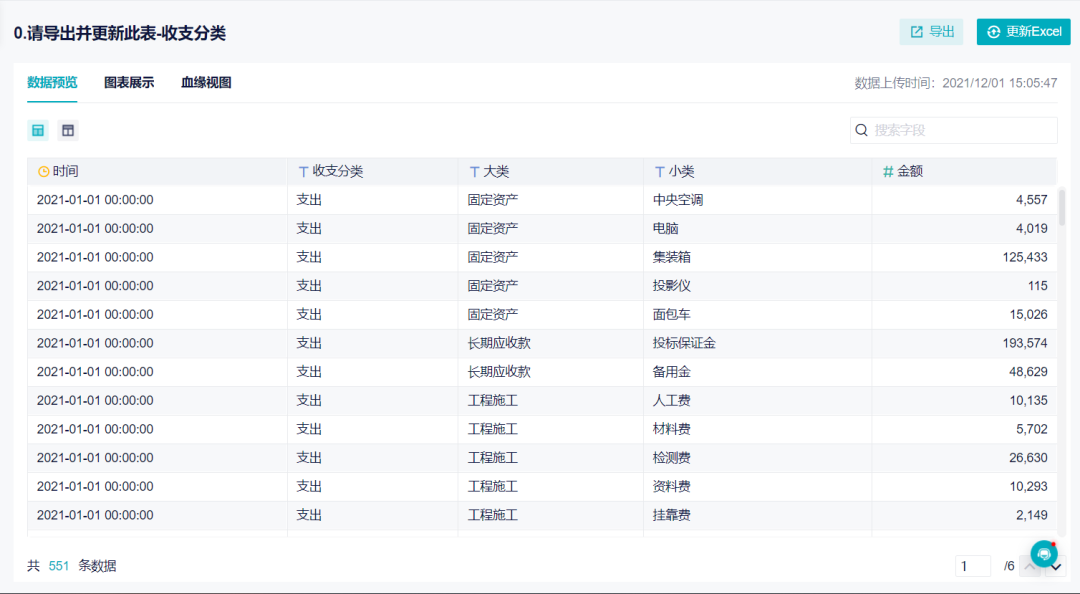The image size is (1080, 594).
Task: Click the table's vertical scrollbar
Action: click(x=1062, y=208)
